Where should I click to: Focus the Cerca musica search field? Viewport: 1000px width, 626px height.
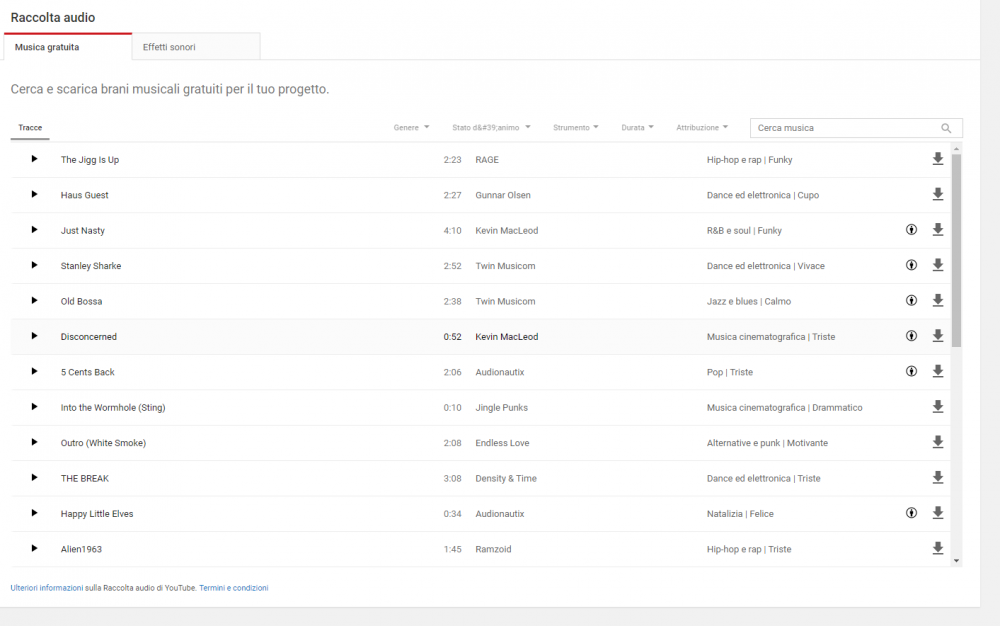845,128
